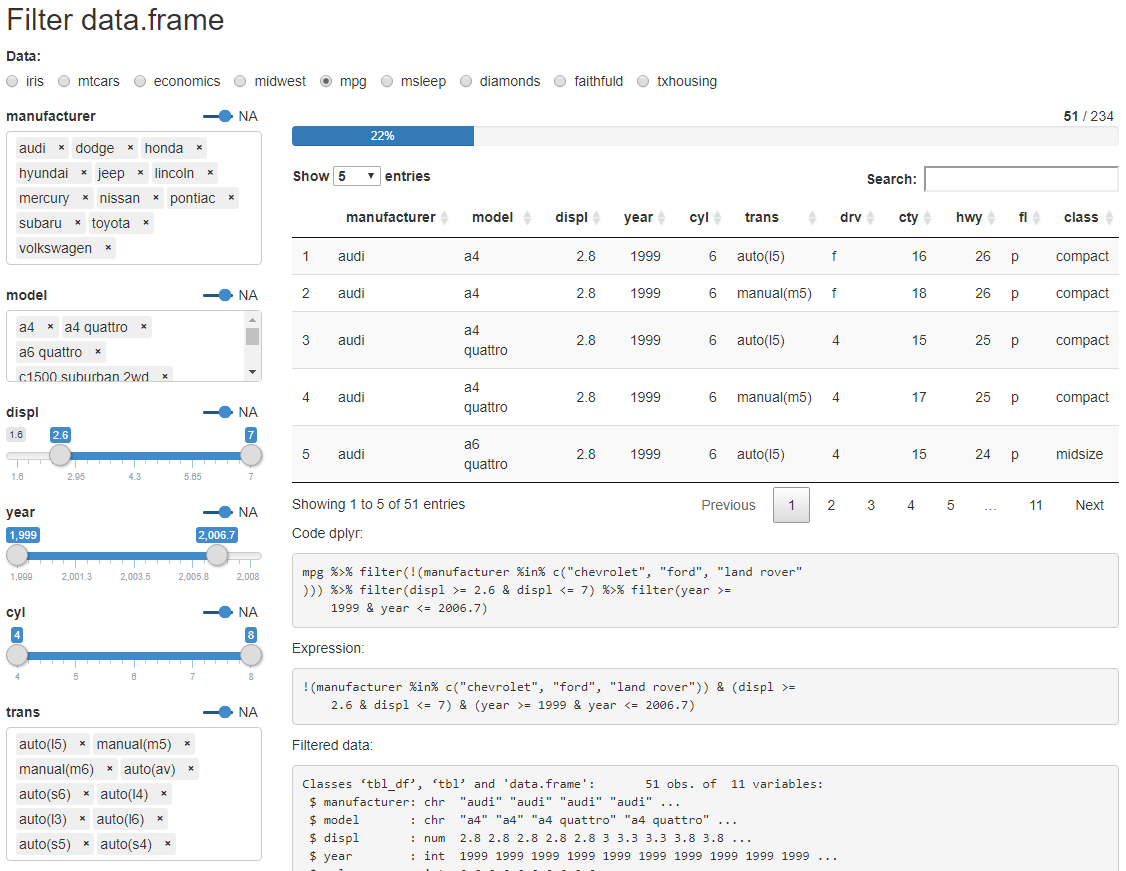This screenshot has height=871, width=1126.
Task: Click the displ slider lower handle
Action: [x=61, y=455]
